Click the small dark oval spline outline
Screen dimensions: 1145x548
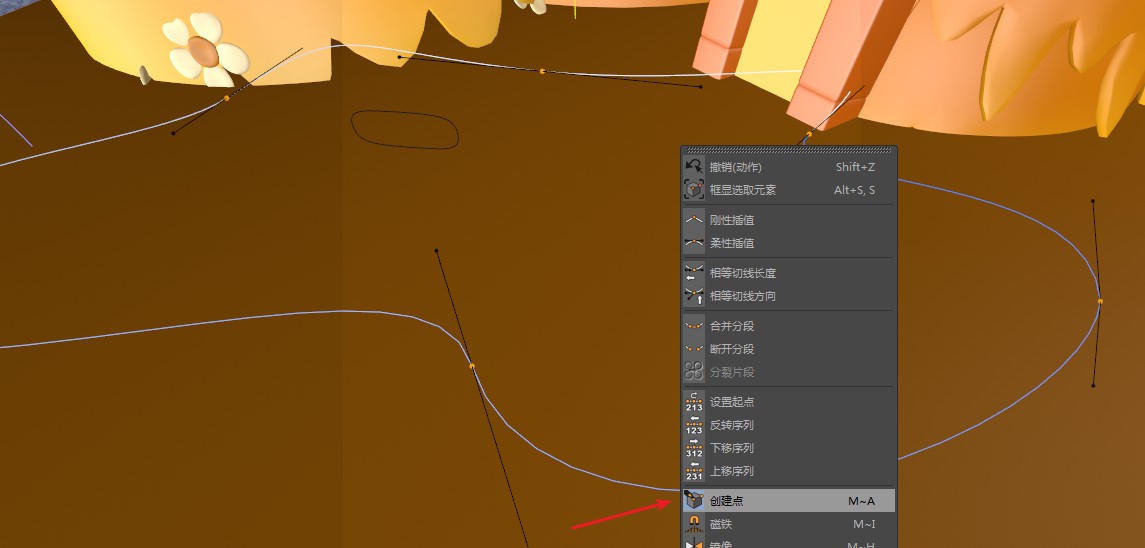coord(405,130)
